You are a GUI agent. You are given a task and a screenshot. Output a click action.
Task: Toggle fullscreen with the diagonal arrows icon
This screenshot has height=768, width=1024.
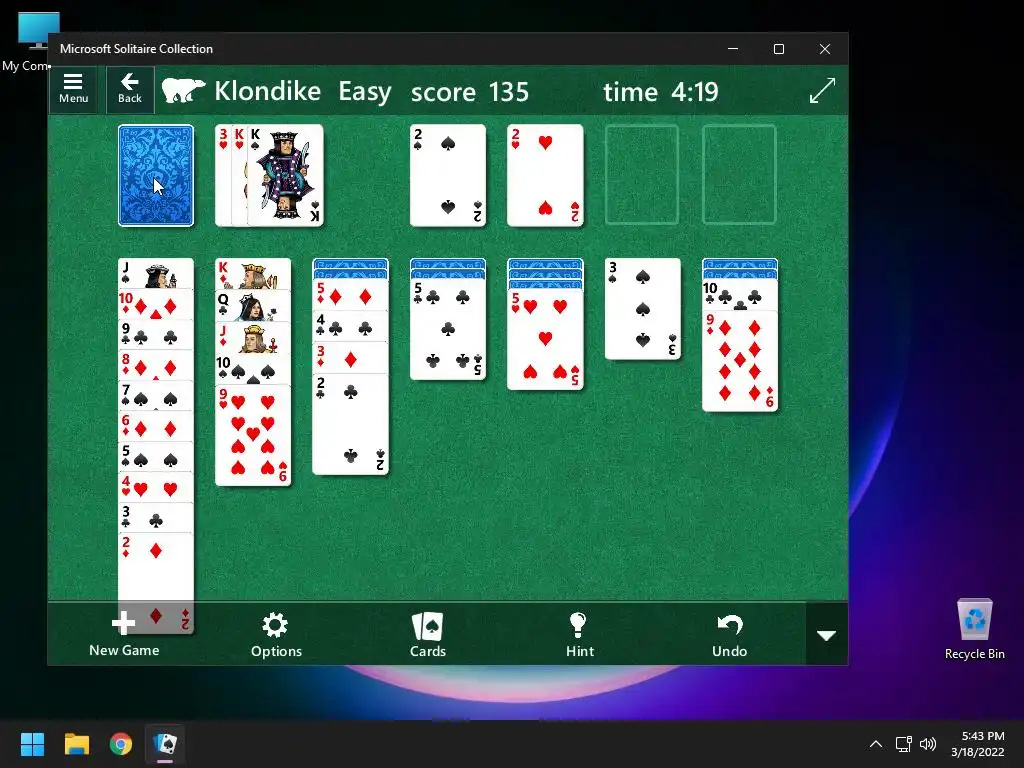pos(822,90)
